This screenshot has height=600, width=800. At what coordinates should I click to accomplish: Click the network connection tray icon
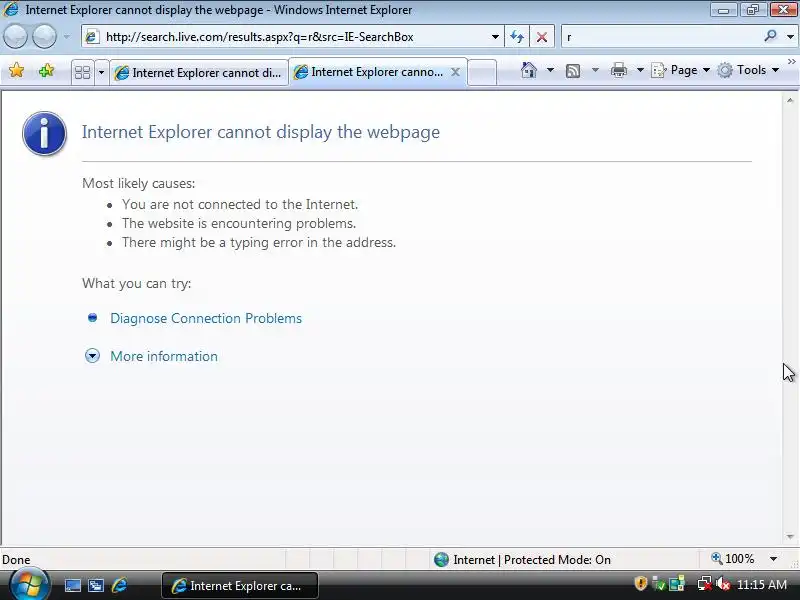tap(677, 583)
